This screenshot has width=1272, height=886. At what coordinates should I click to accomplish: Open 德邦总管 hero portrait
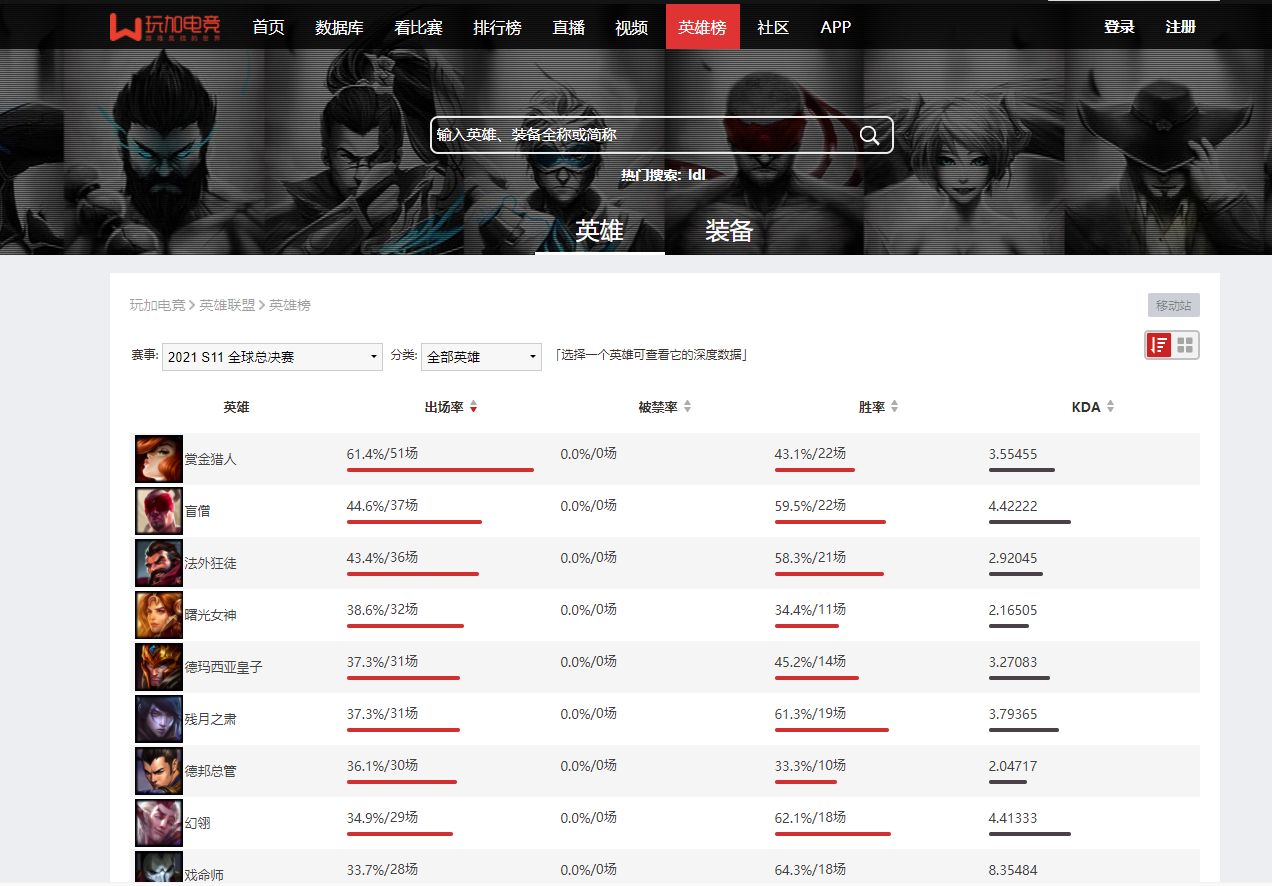tap(159, 771)
